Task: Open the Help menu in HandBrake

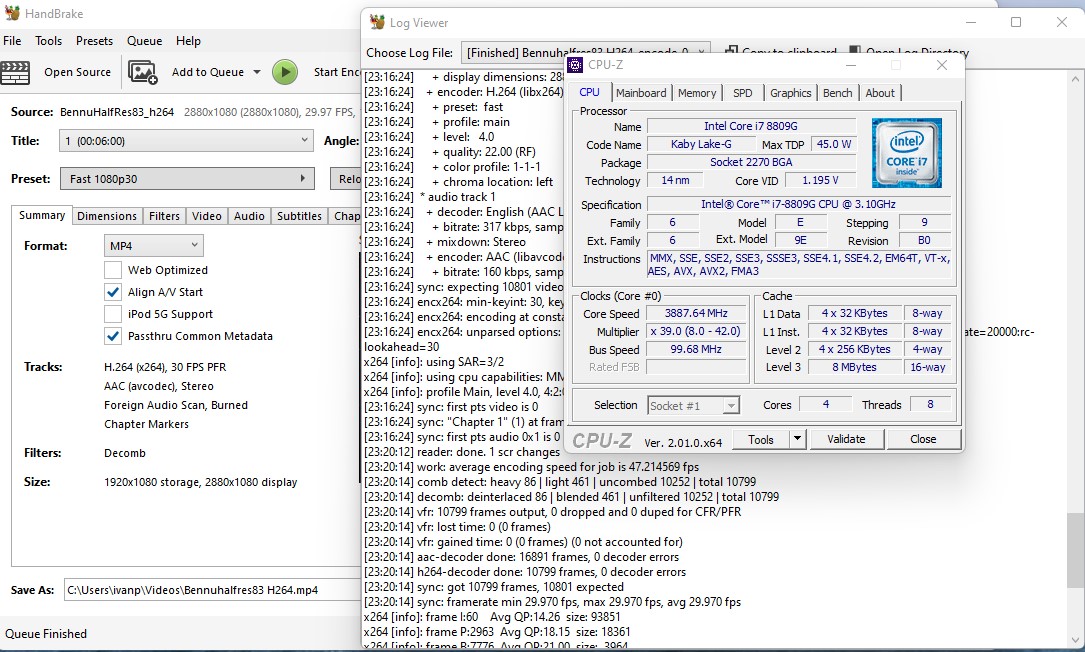Action: point(188,41)
